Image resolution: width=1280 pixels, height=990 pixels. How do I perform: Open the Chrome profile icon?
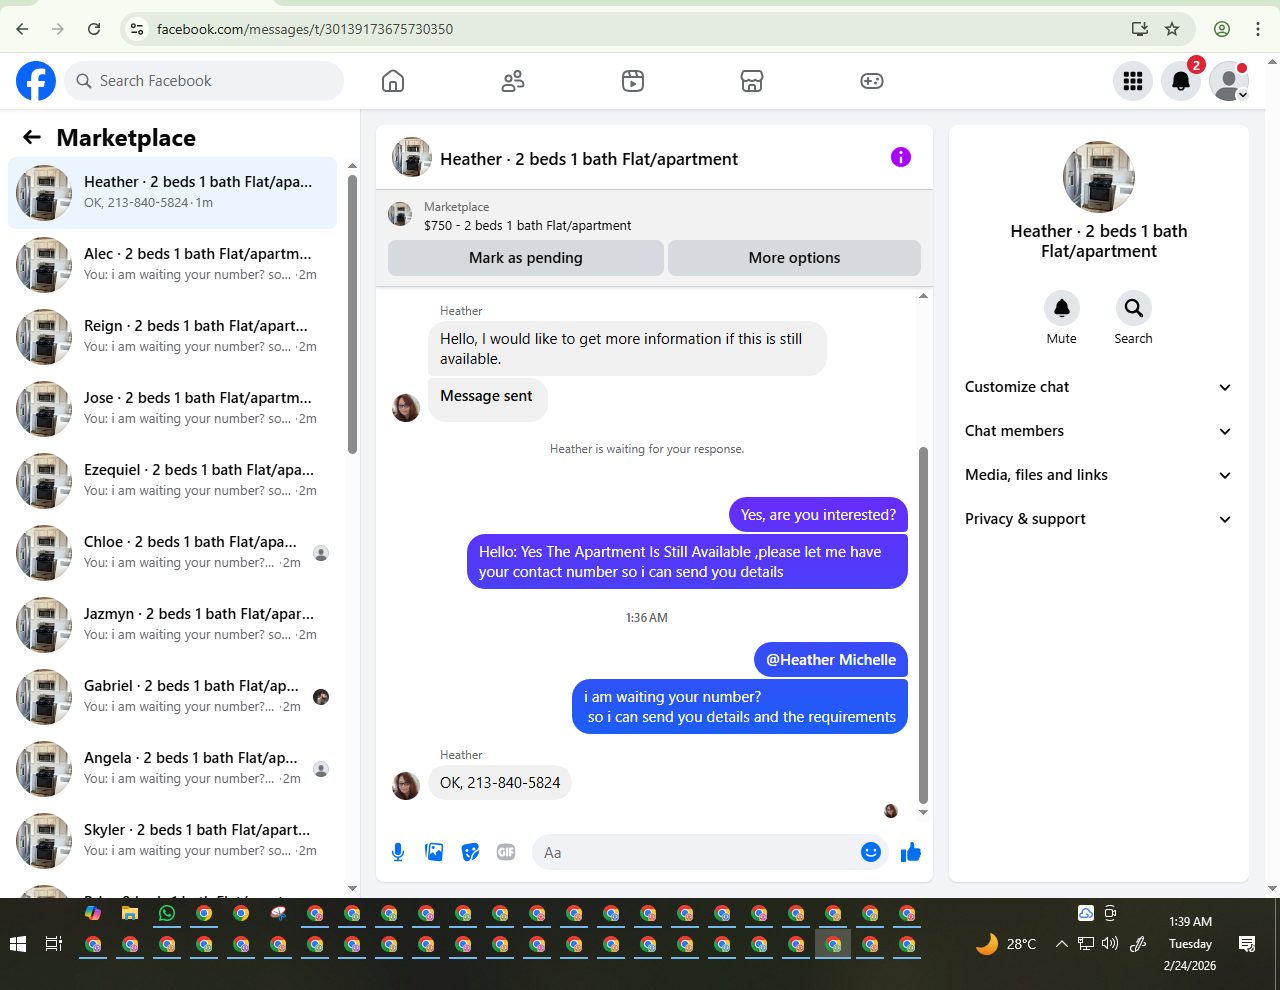pos(1222,29)
